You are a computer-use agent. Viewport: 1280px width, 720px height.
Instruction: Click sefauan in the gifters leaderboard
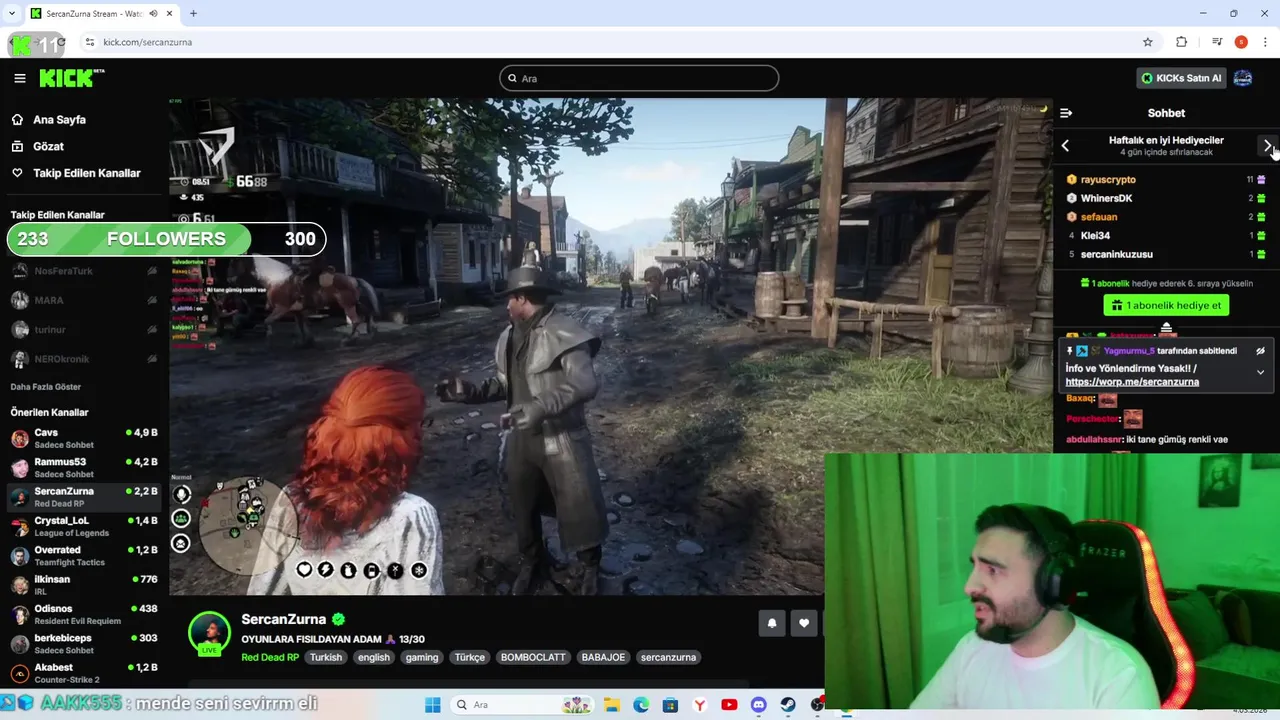tap(1099, 217)
